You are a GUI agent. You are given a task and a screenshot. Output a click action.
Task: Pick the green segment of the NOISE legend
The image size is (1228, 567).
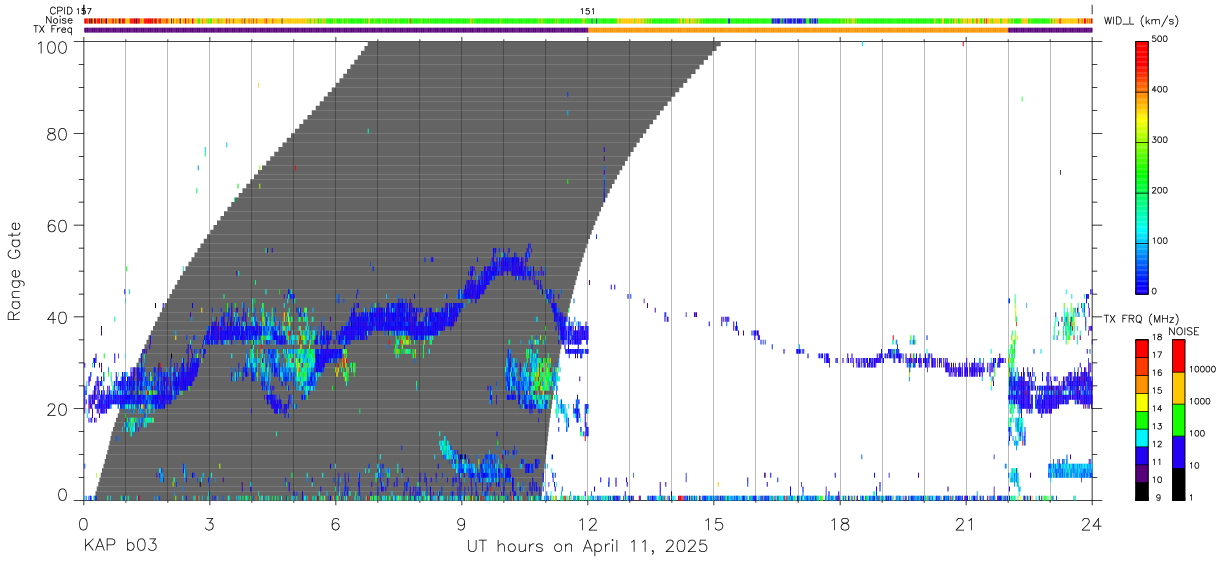[1178, 419]
